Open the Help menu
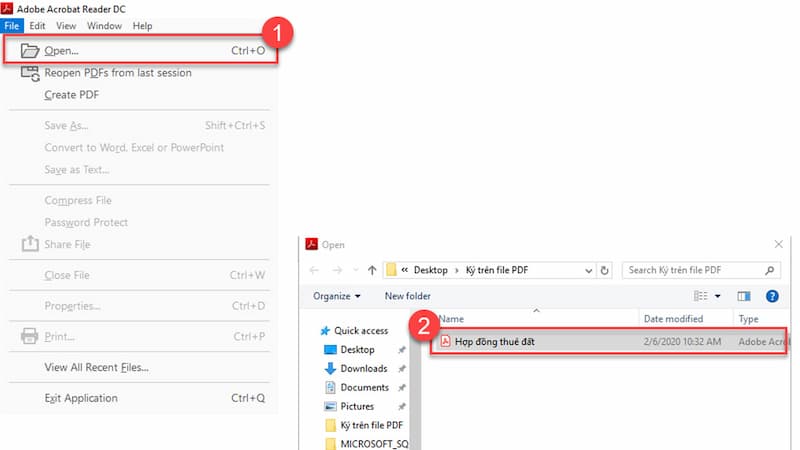 [x=142, y=26]
